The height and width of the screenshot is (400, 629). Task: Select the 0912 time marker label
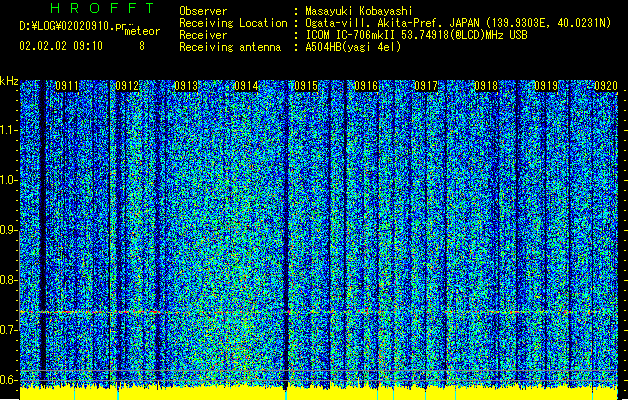(x=127, y=86)
